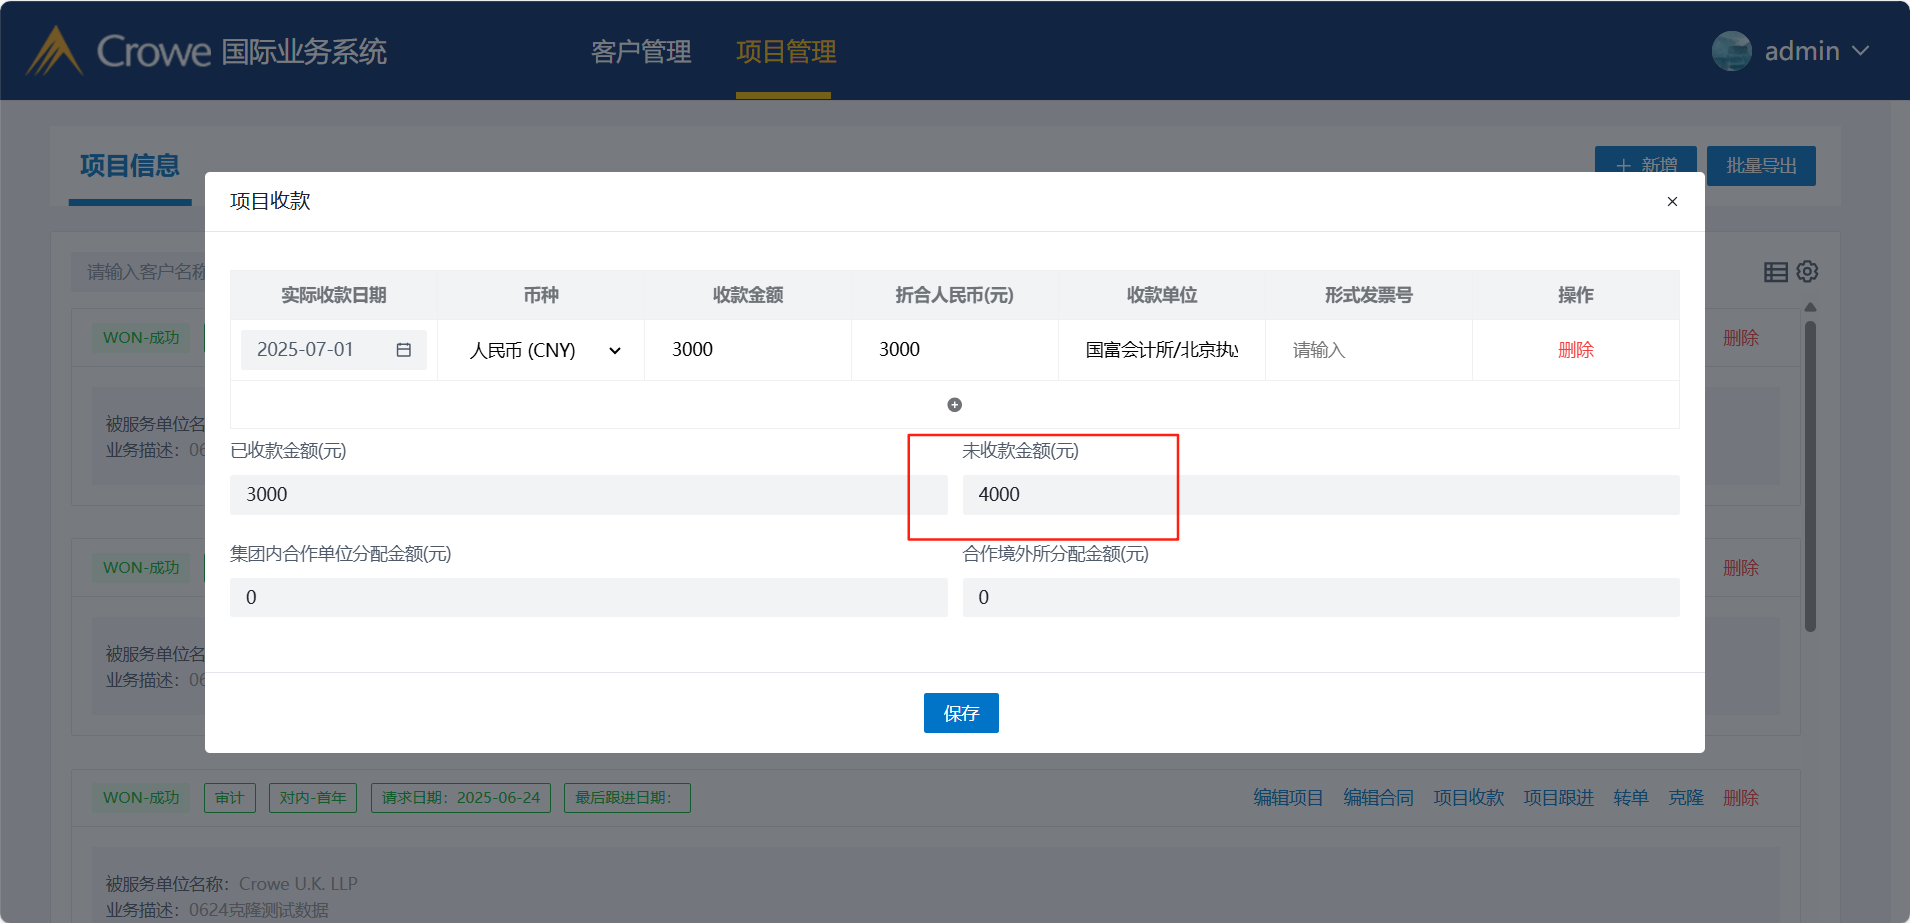The height and width of the screenshot is (923, 1910).
Task: Click the 收款单位 column header
Action: tap(1162, 295)
